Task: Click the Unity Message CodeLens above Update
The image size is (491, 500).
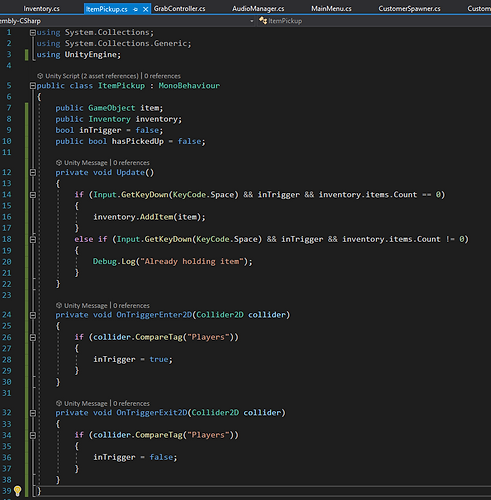Action: (x=86, y=163)
